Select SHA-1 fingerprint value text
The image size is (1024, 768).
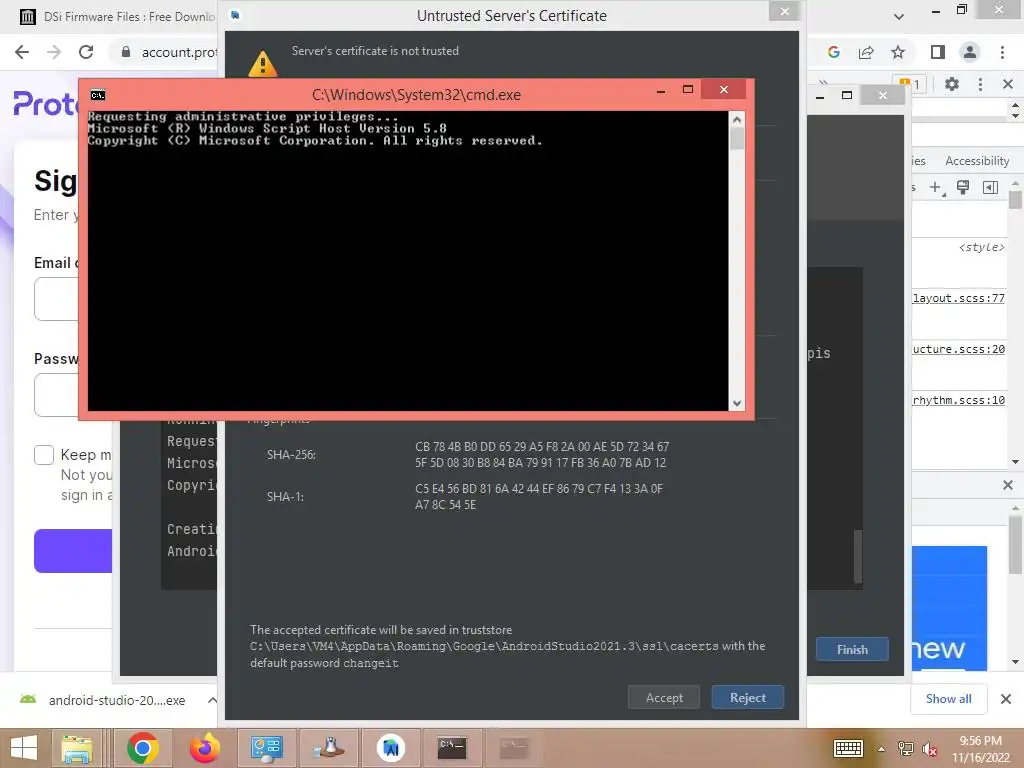coord(539,496)
